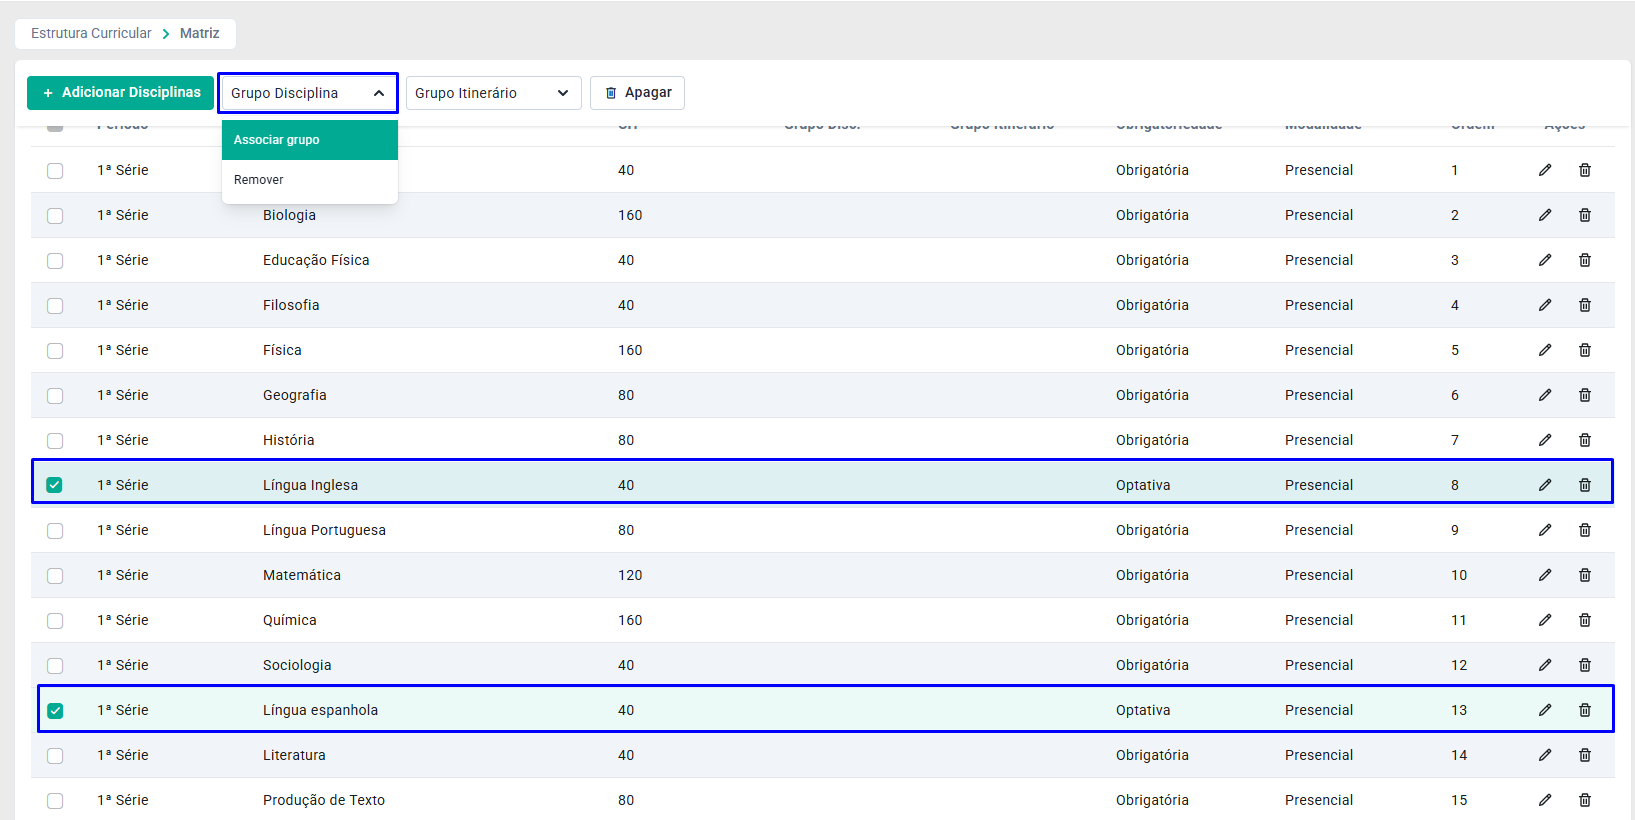Delete Produção de Texto discipline
The width and height of the screenshot is (1635, 820).
tap(1585, 800)
